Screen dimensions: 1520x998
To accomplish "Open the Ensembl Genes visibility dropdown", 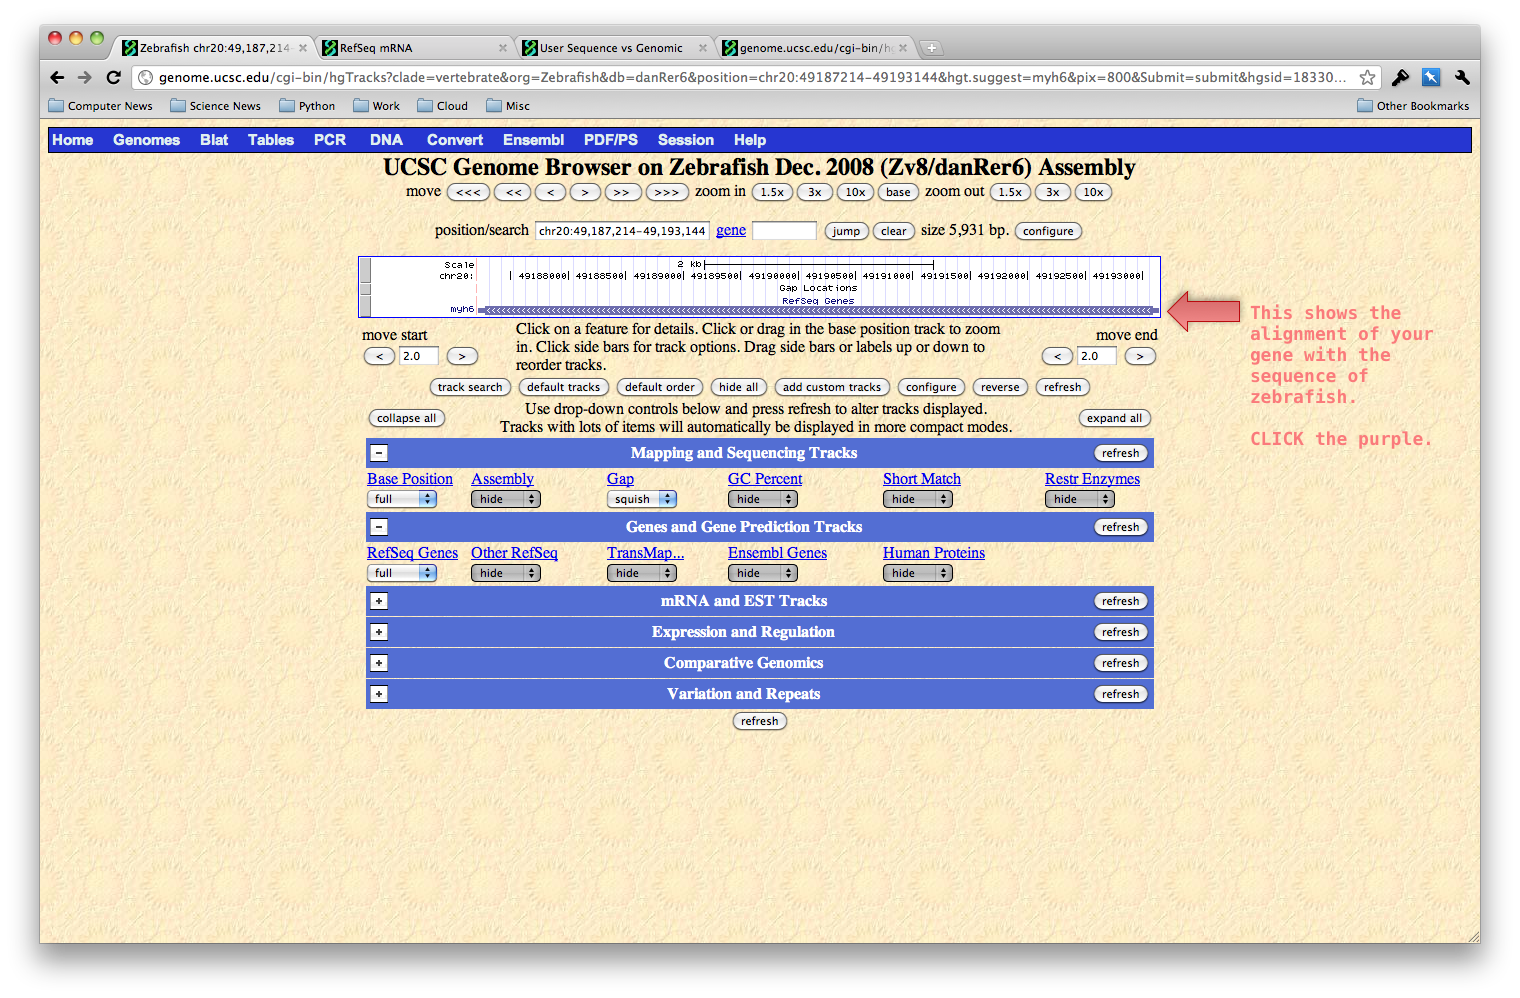I will coord(763,573).
